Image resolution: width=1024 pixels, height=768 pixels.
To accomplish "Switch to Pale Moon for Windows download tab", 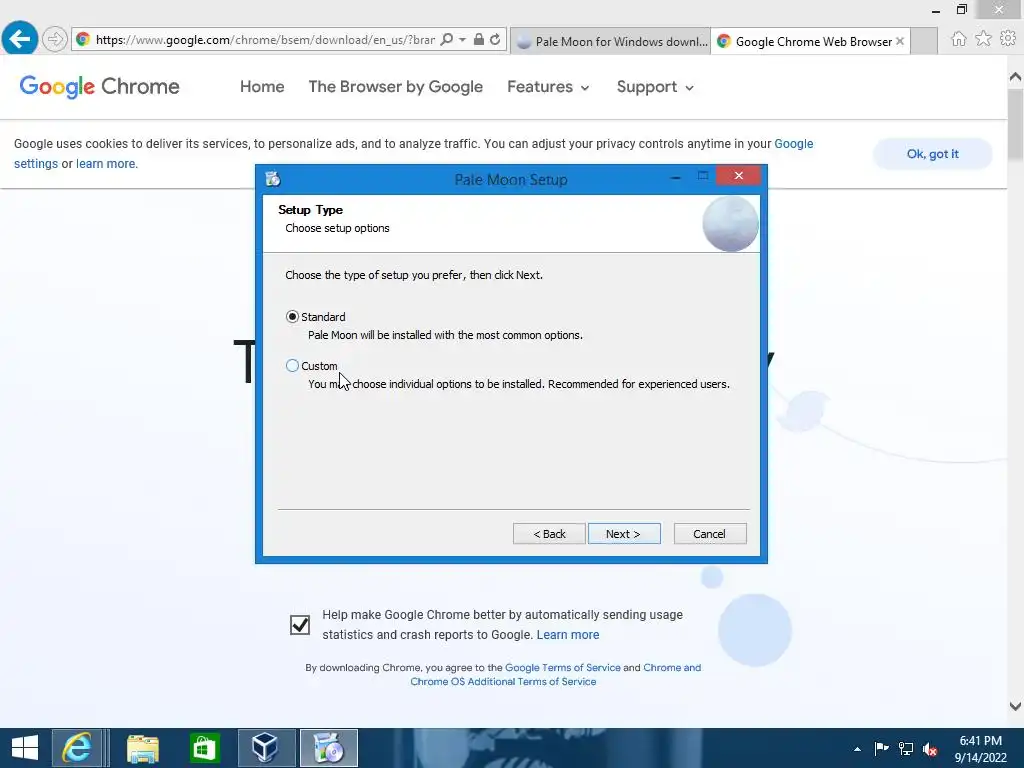I will point(610,41).
